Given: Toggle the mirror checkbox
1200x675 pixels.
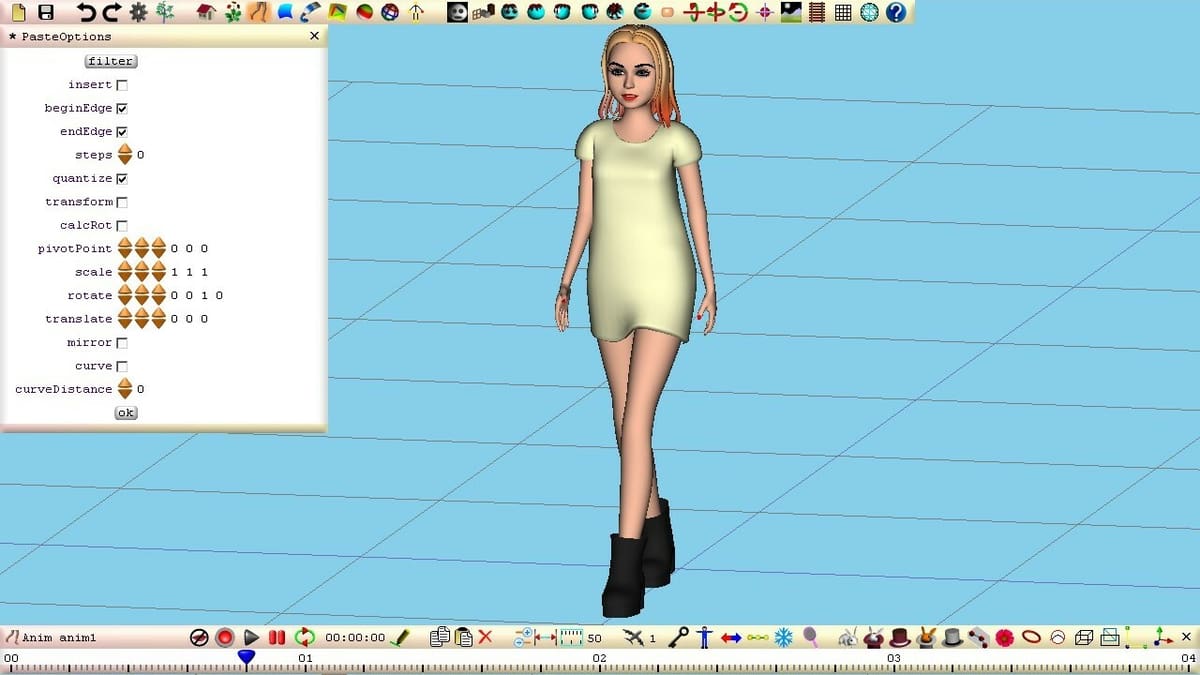Looking at the screenshot, I should 122,343.
